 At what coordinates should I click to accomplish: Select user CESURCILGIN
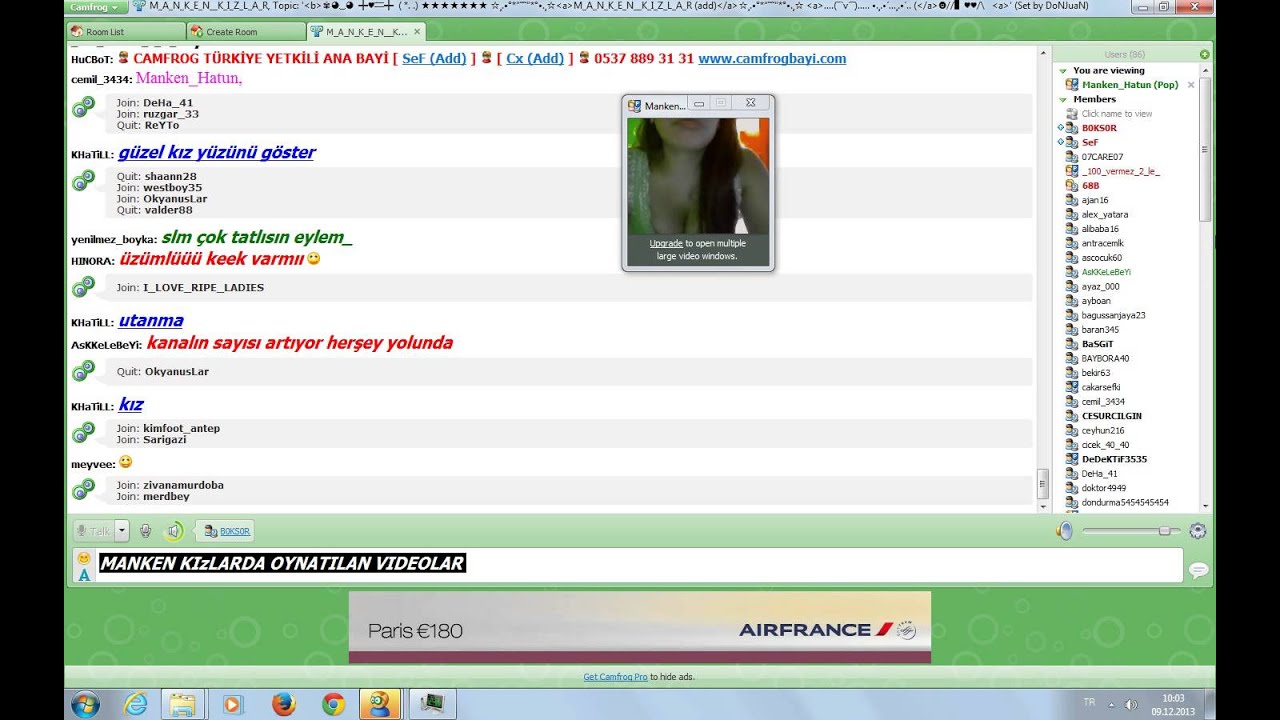pos(1112,416)
